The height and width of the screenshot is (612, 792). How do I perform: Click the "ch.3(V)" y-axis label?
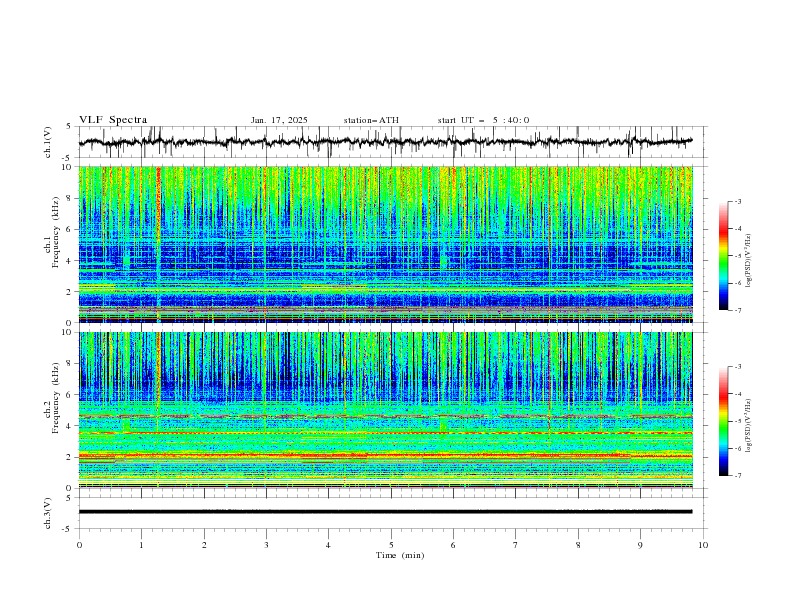point(48,513)
